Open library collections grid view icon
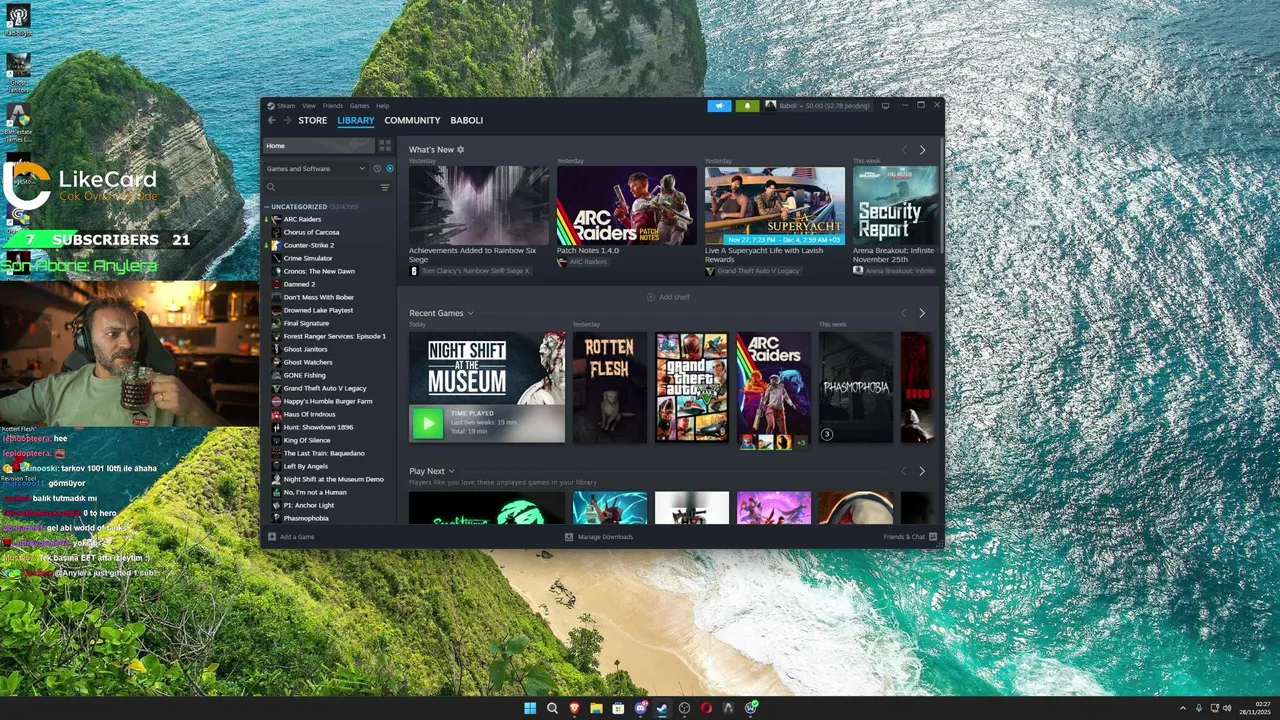The height and width of the screenshot is (720, 1280). (x=385, y=145)
